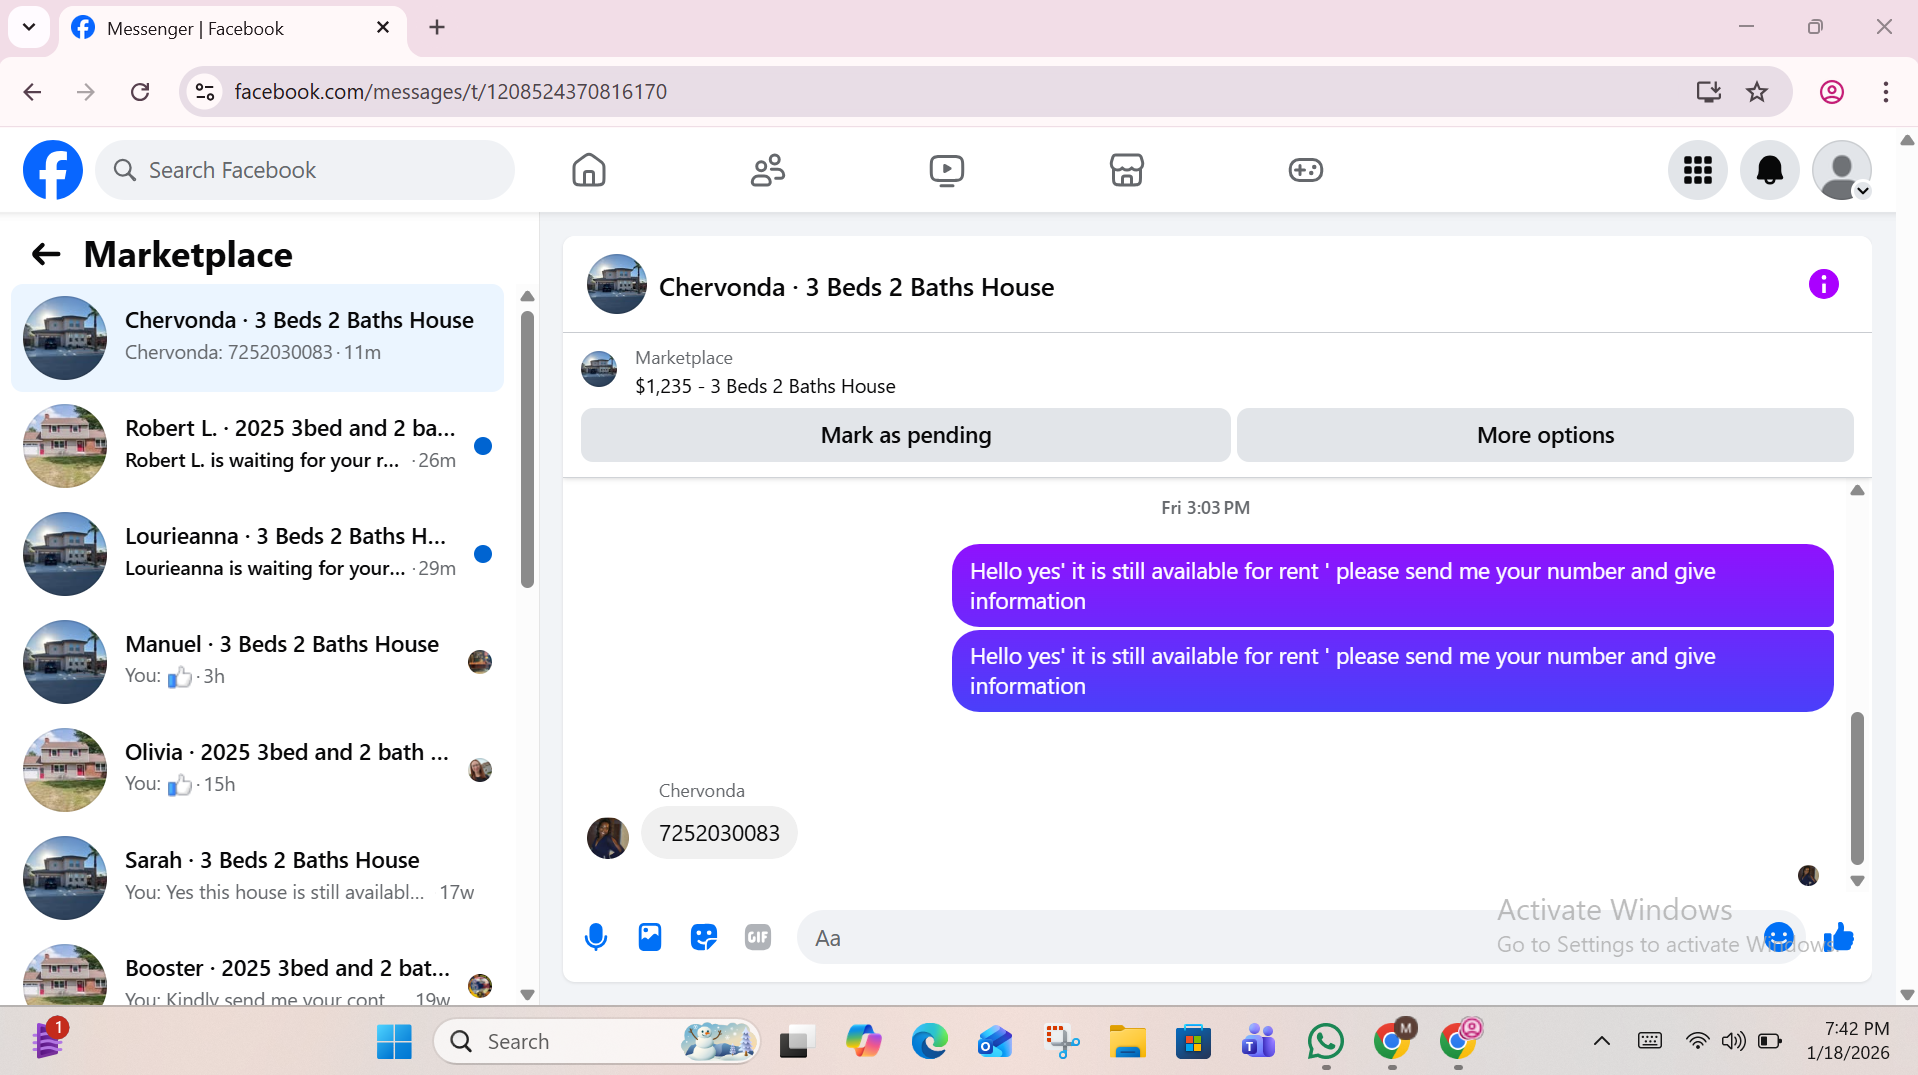Open Robert L. conversation
This screenshot has height=1075, width=1918.
pos(258,446)
